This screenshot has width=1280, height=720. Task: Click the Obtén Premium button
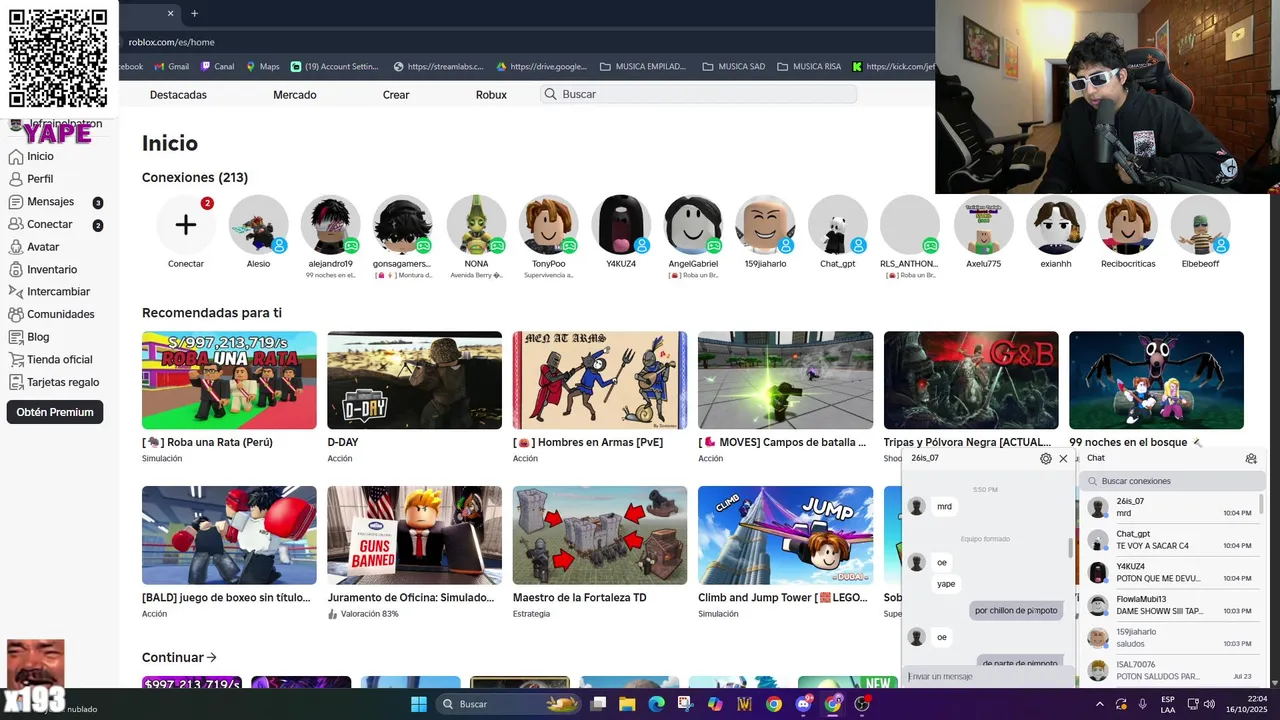[x=55, y=412]
